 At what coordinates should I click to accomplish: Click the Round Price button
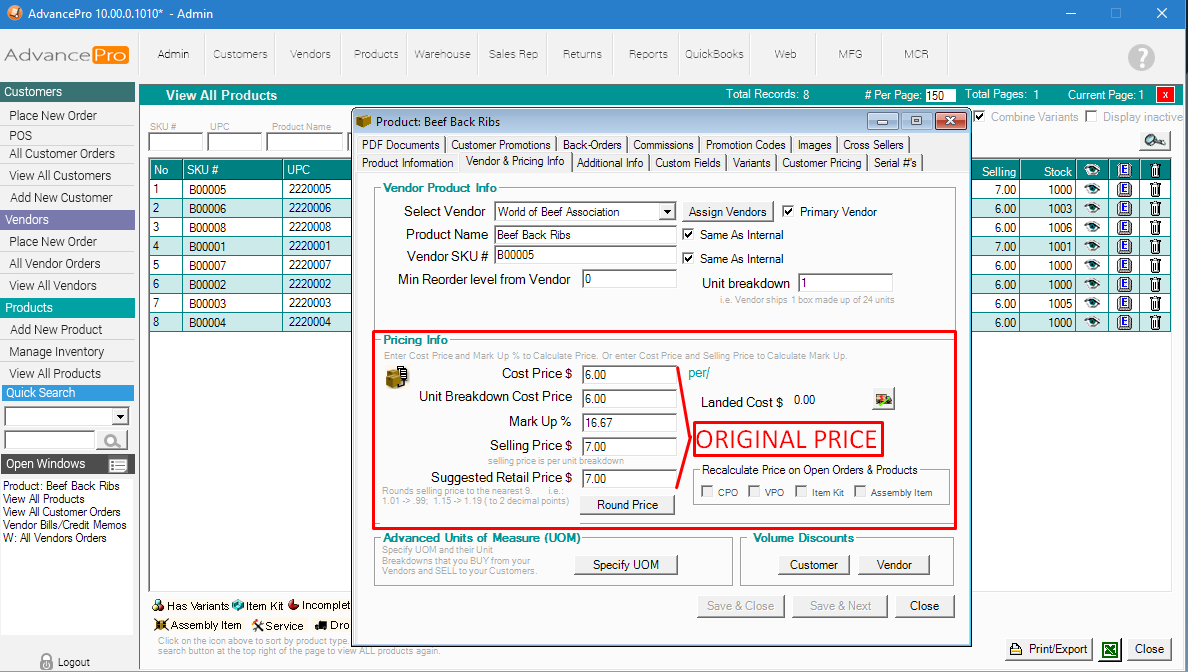[627, 505]
